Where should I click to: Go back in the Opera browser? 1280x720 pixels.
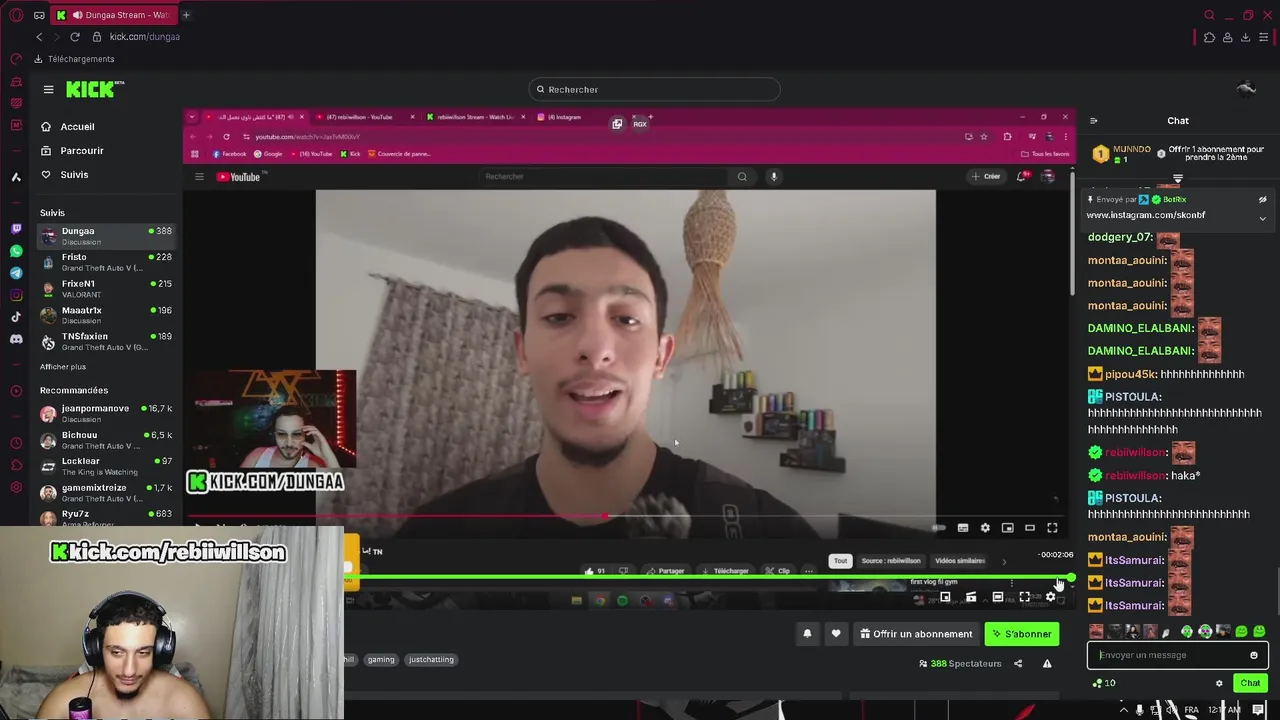click(x=39, y=37)
